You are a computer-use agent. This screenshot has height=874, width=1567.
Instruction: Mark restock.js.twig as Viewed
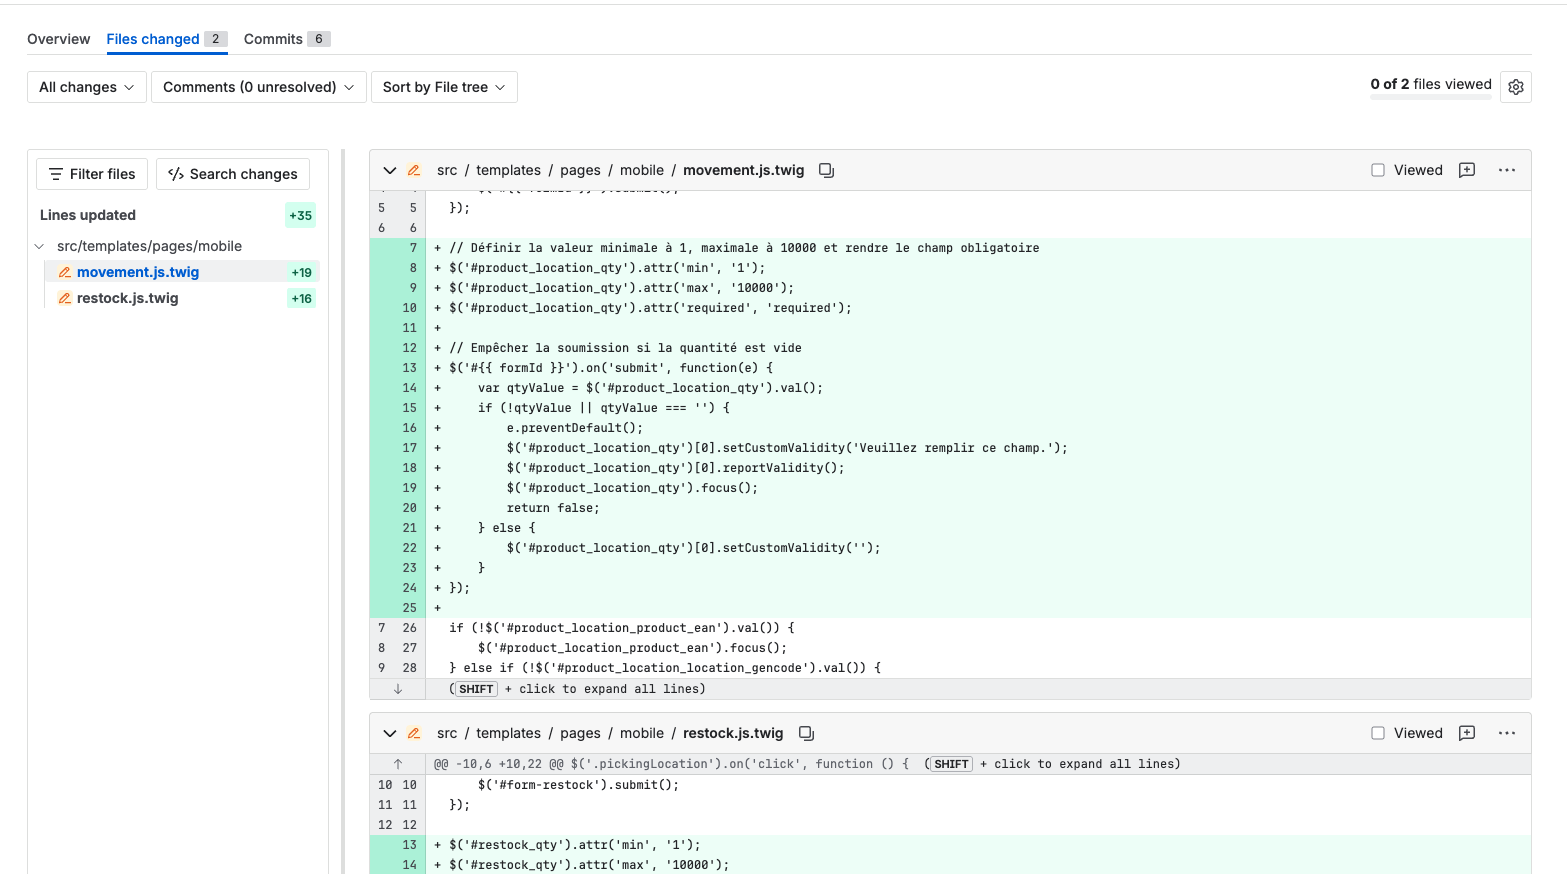[1378, 733]
